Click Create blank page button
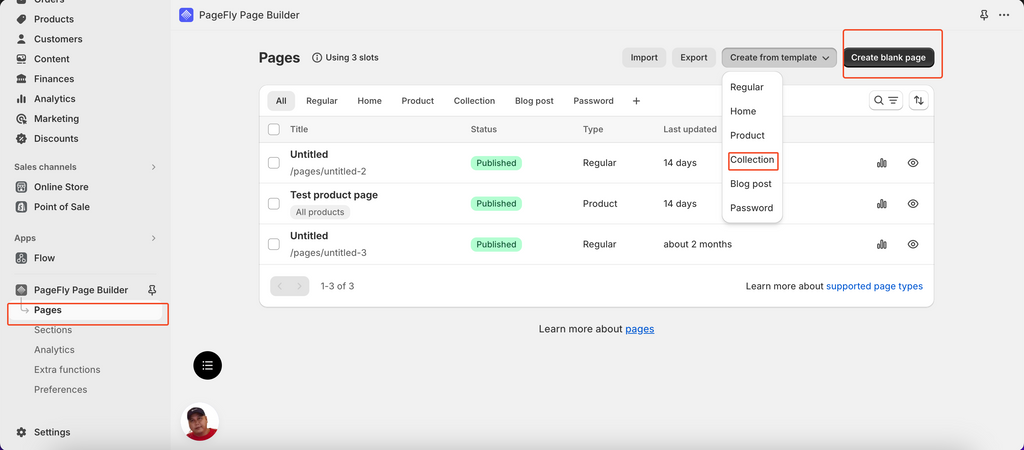The width and height of the screenshot is (1024, 450). pos(888,57)
